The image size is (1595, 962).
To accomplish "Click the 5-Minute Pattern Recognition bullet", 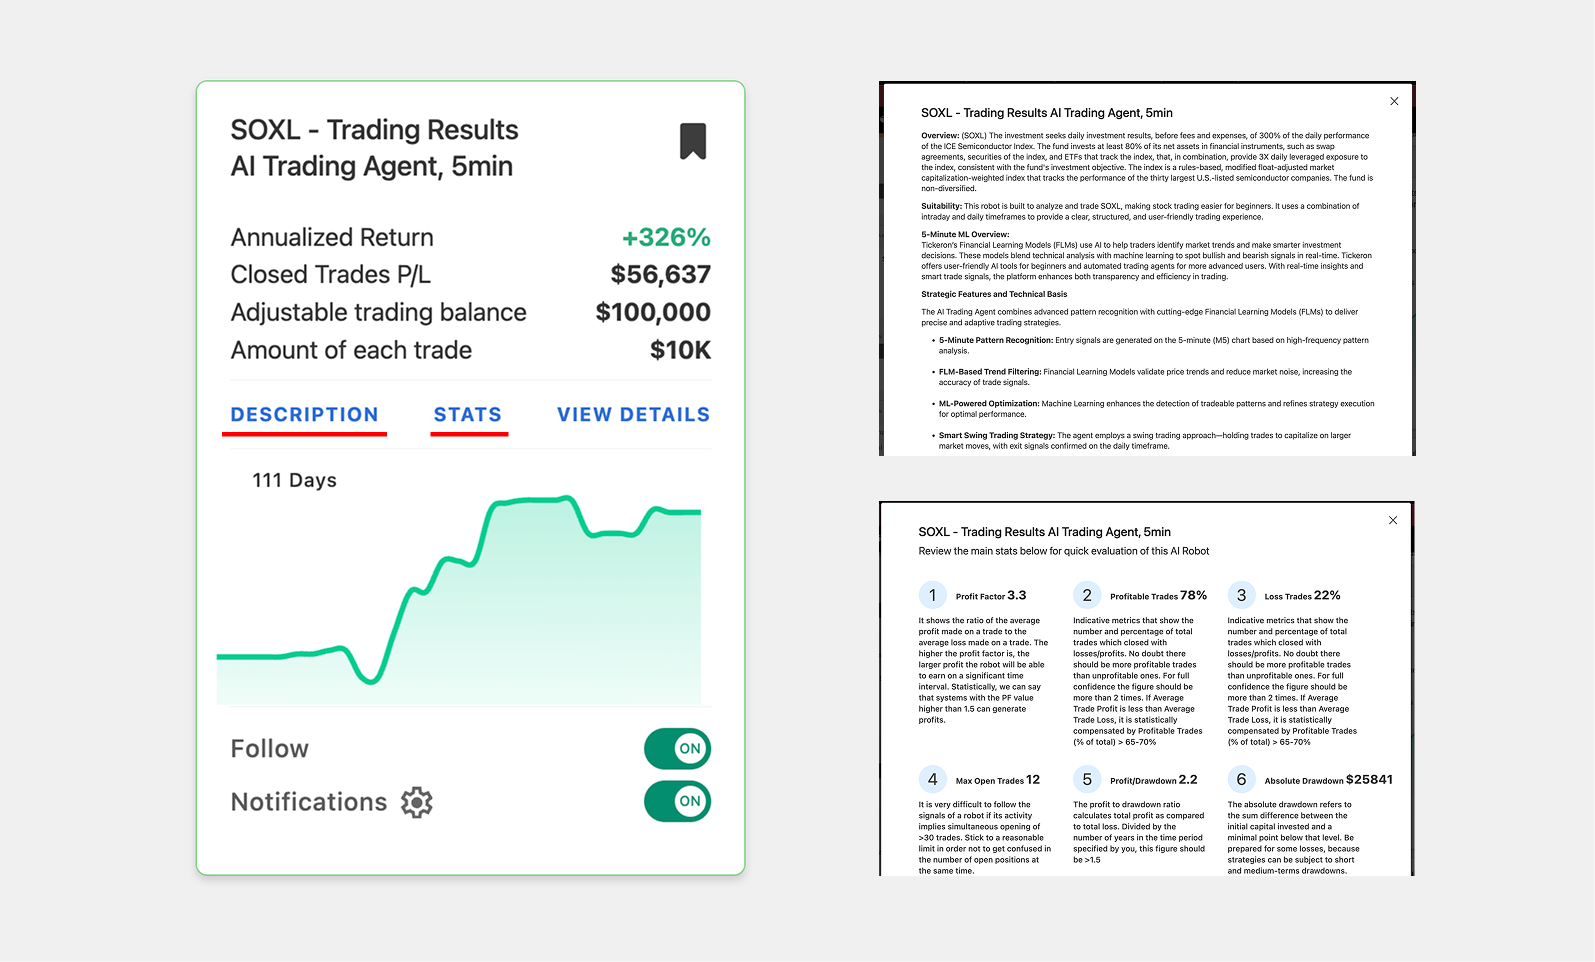I will click(1153, 345).
